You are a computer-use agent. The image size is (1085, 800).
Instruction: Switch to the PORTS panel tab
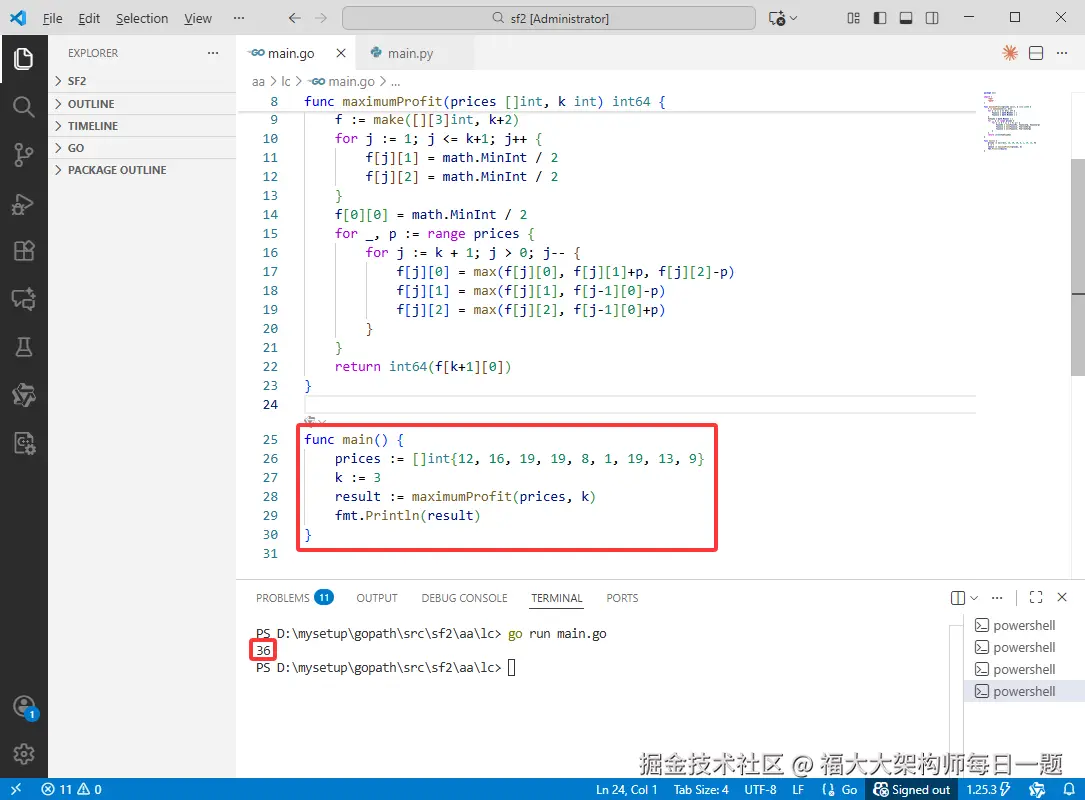(x=622, y=598)
